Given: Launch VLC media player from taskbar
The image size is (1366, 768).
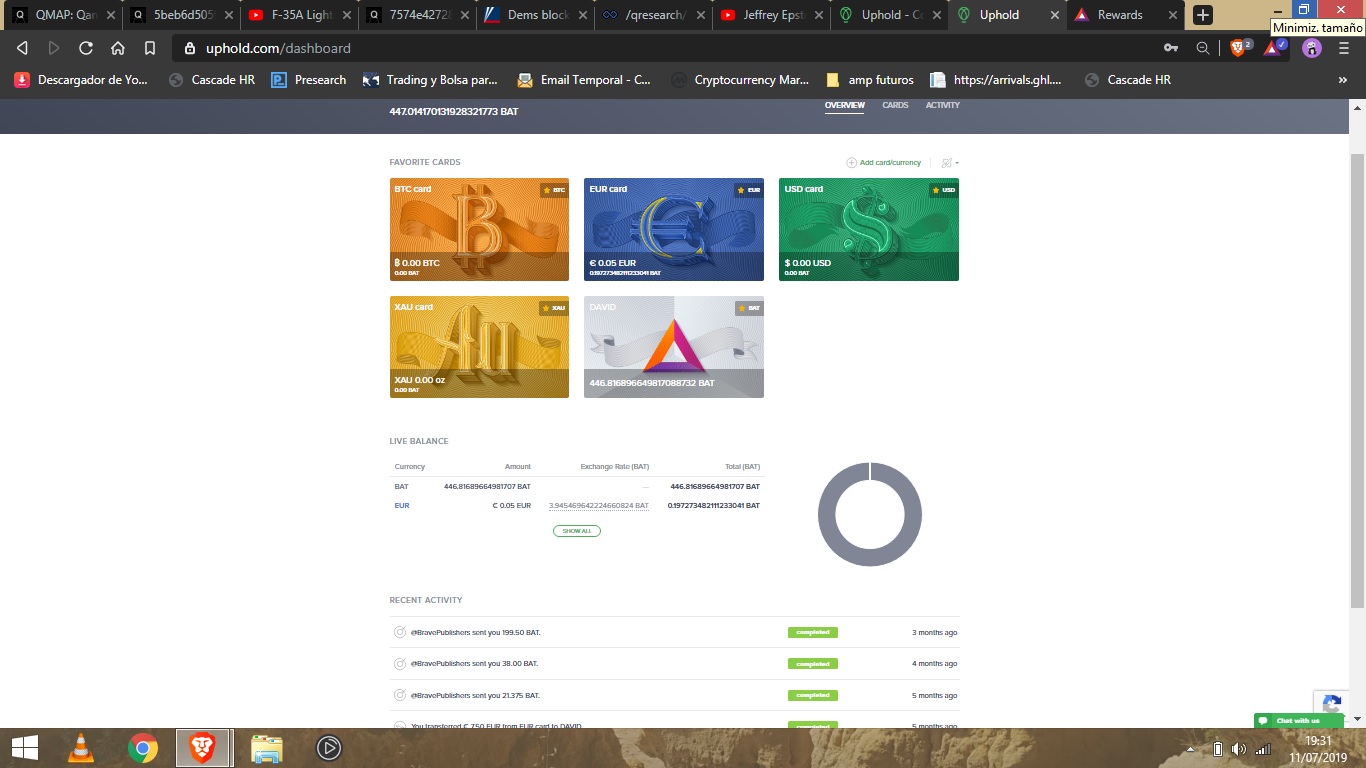Looking at the screenshot, I should point(82,747).
